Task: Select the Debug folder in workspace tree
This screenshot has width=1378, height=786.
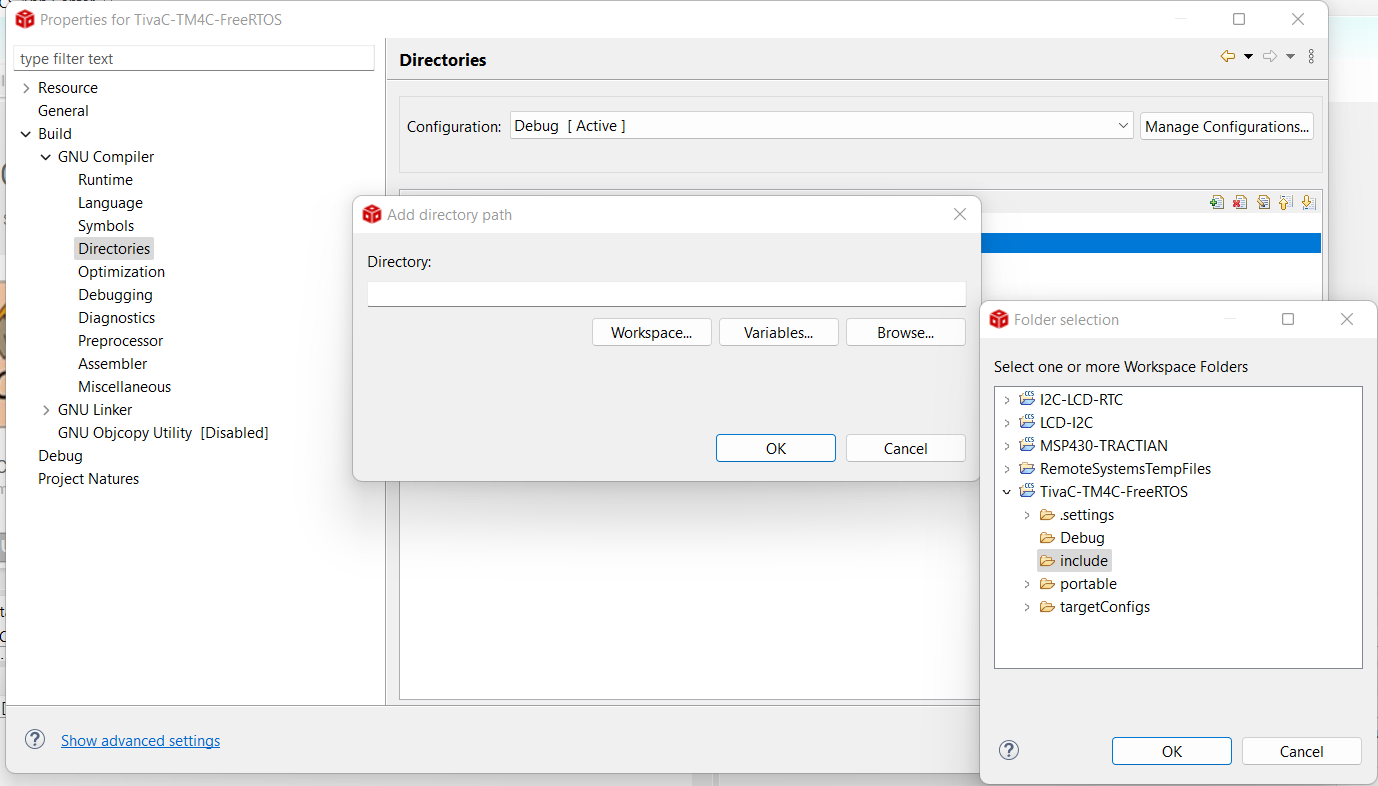Action: [1082, 538]
